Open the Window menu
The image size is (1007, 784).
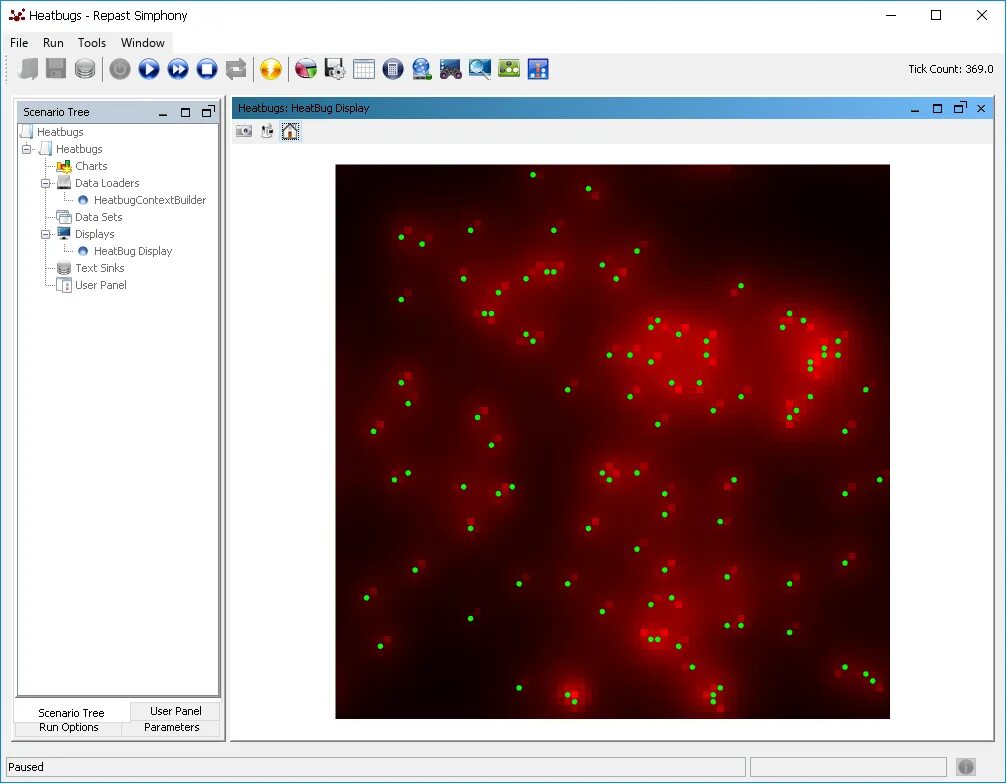point(143,42)
